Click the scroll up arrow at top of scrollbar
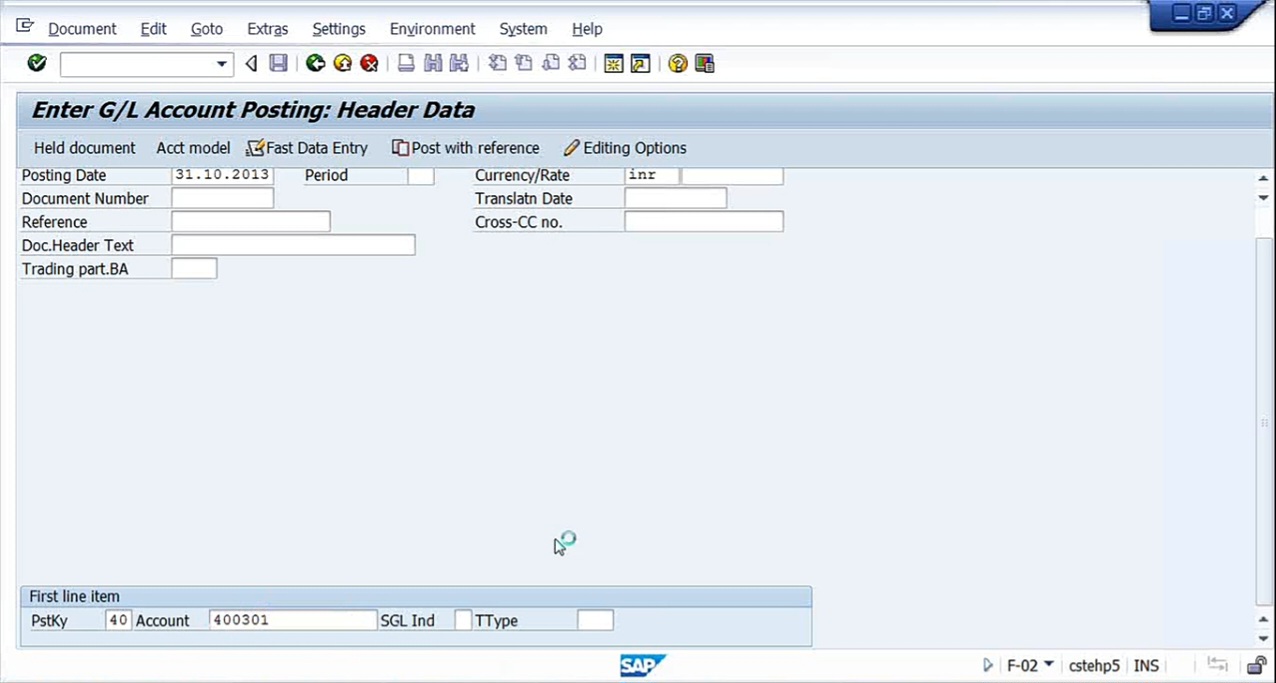Viewport: 1276px width, 683px height. pyautogui.click(x=1264, y=178)
